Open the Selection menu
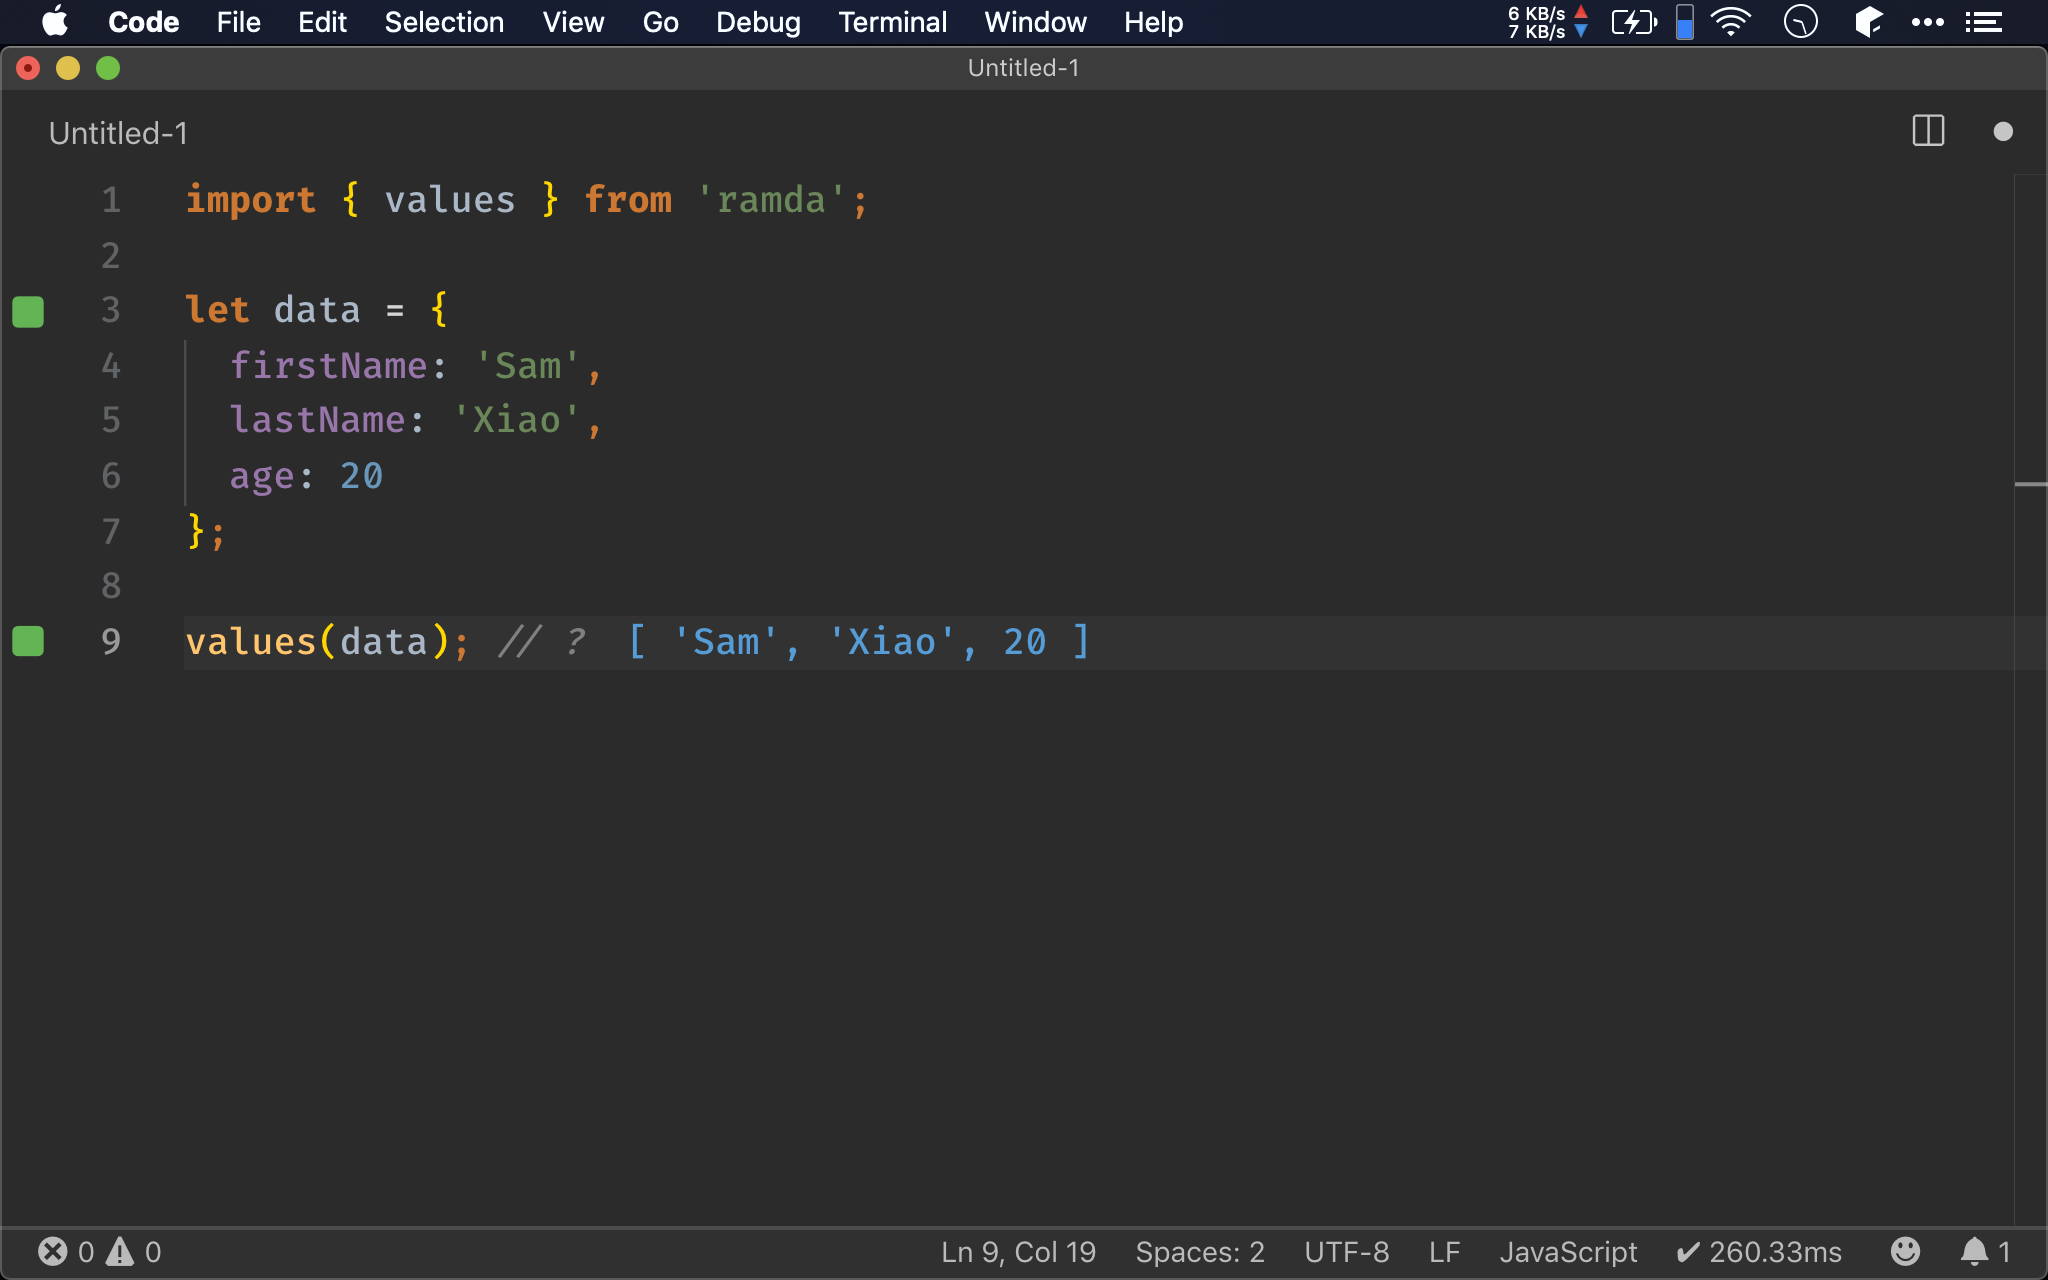Screen dimensions: 2048x1280 tap(444, 22)
